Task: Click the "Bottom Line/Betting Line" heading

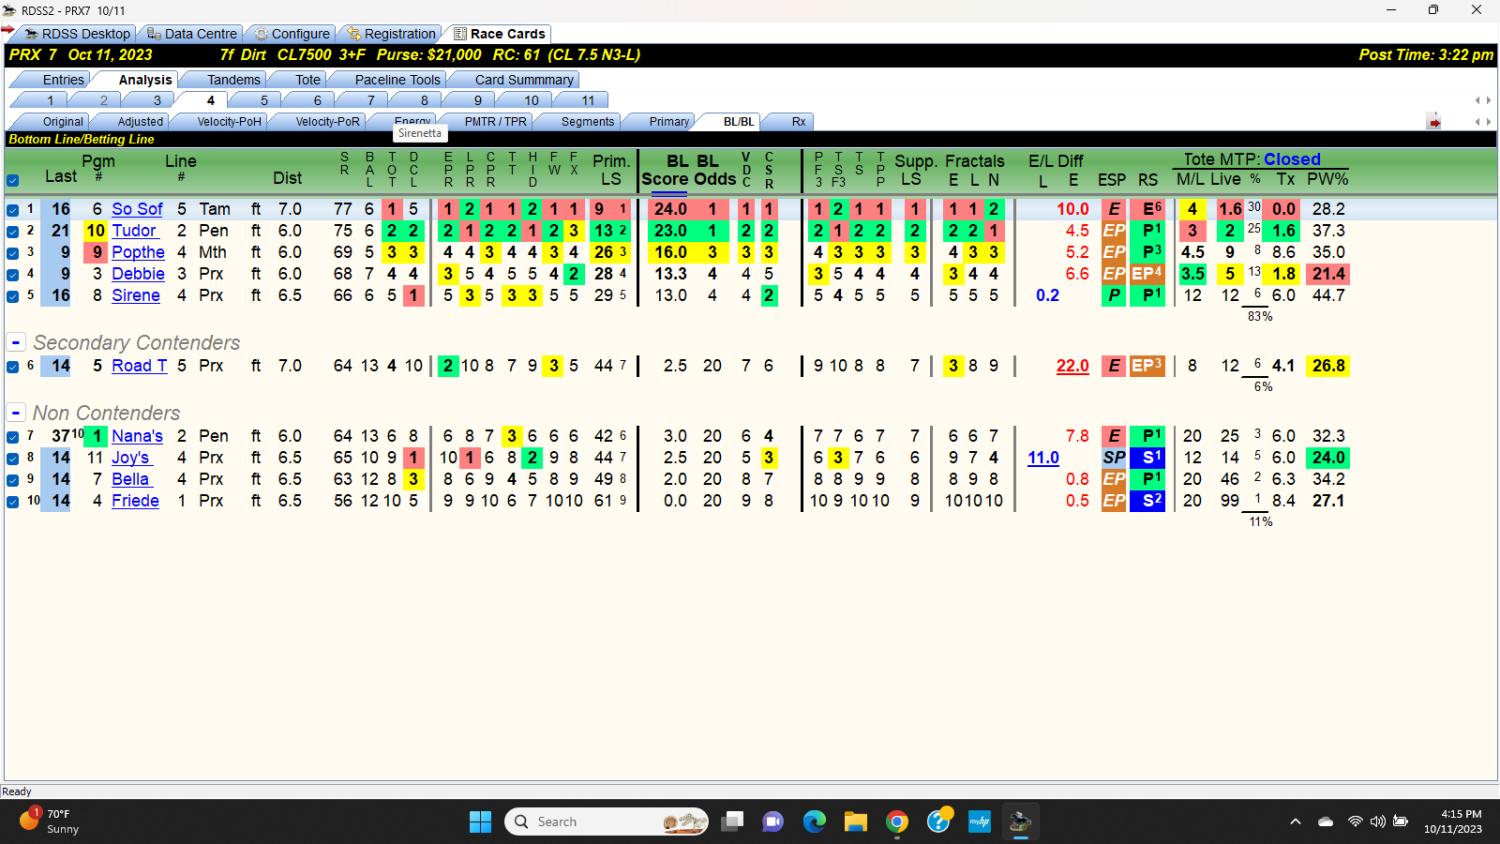Action: 81,140
